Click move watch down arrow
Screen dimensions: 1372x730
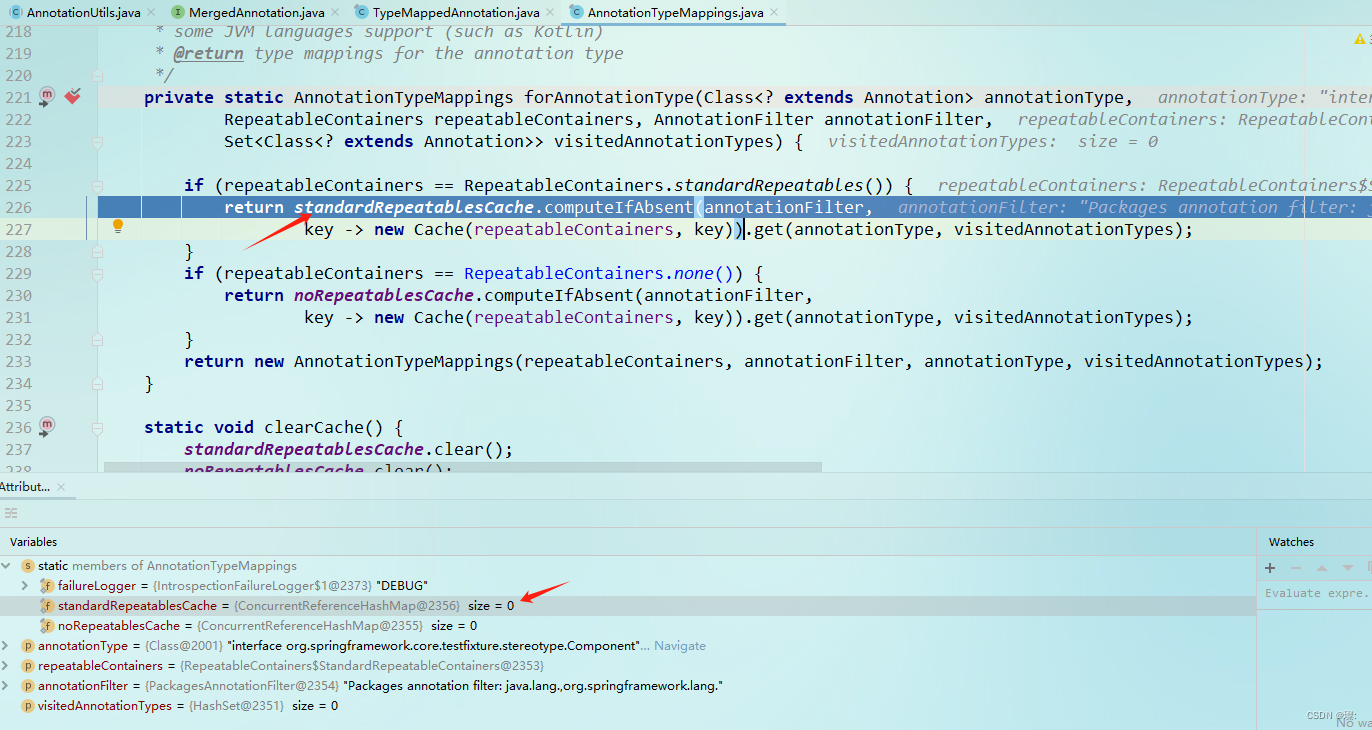(1347, 567)
